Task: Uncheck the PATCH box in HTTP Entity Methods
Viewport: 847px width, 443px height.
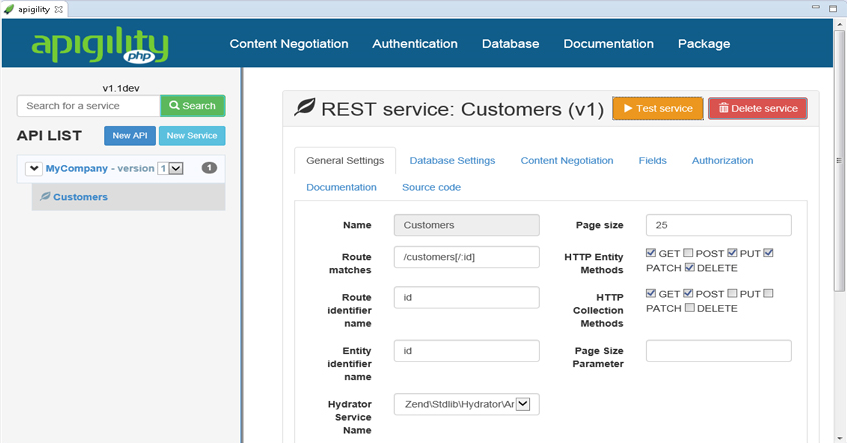Action: [x=769, y=252]
